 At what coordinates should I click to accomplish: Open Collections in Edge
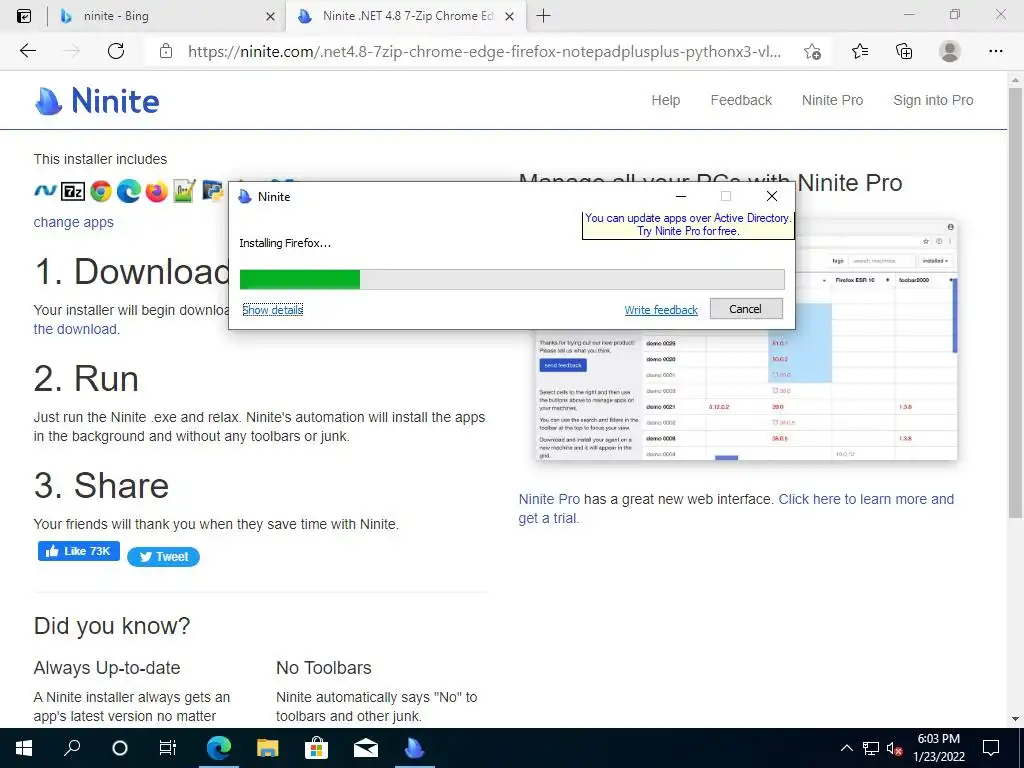tap(904, 51)
